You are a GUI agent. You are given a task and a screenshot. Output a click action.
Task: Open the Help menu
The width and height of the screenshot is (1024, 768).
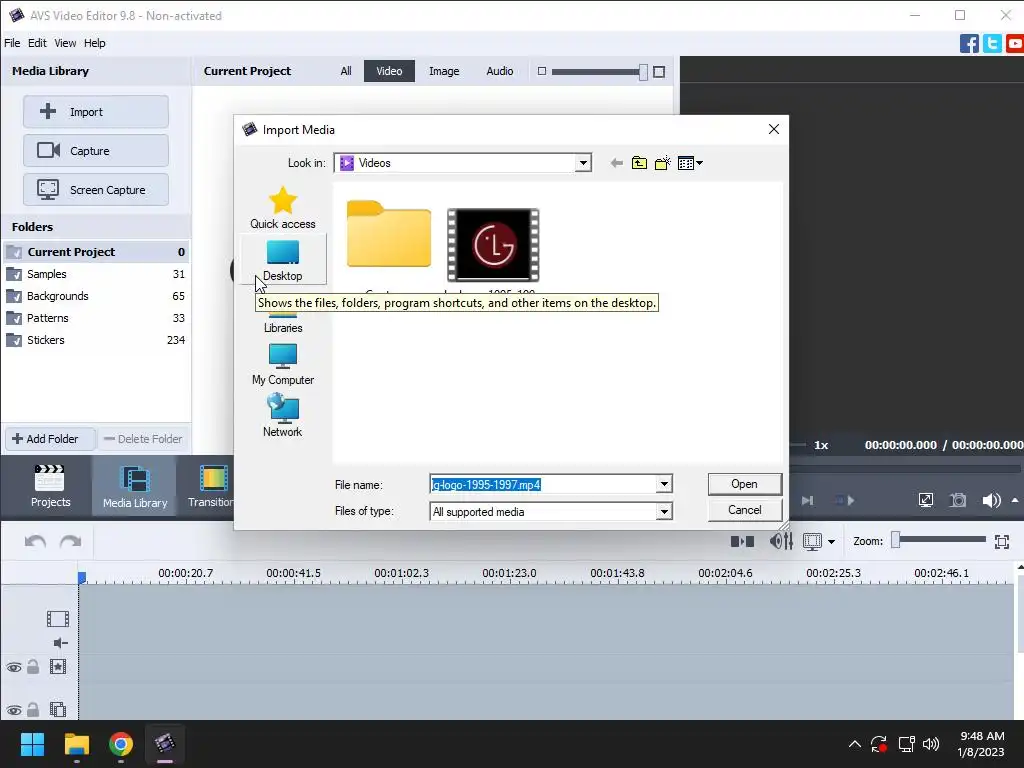pyautogui.click(x=94, y=43)
